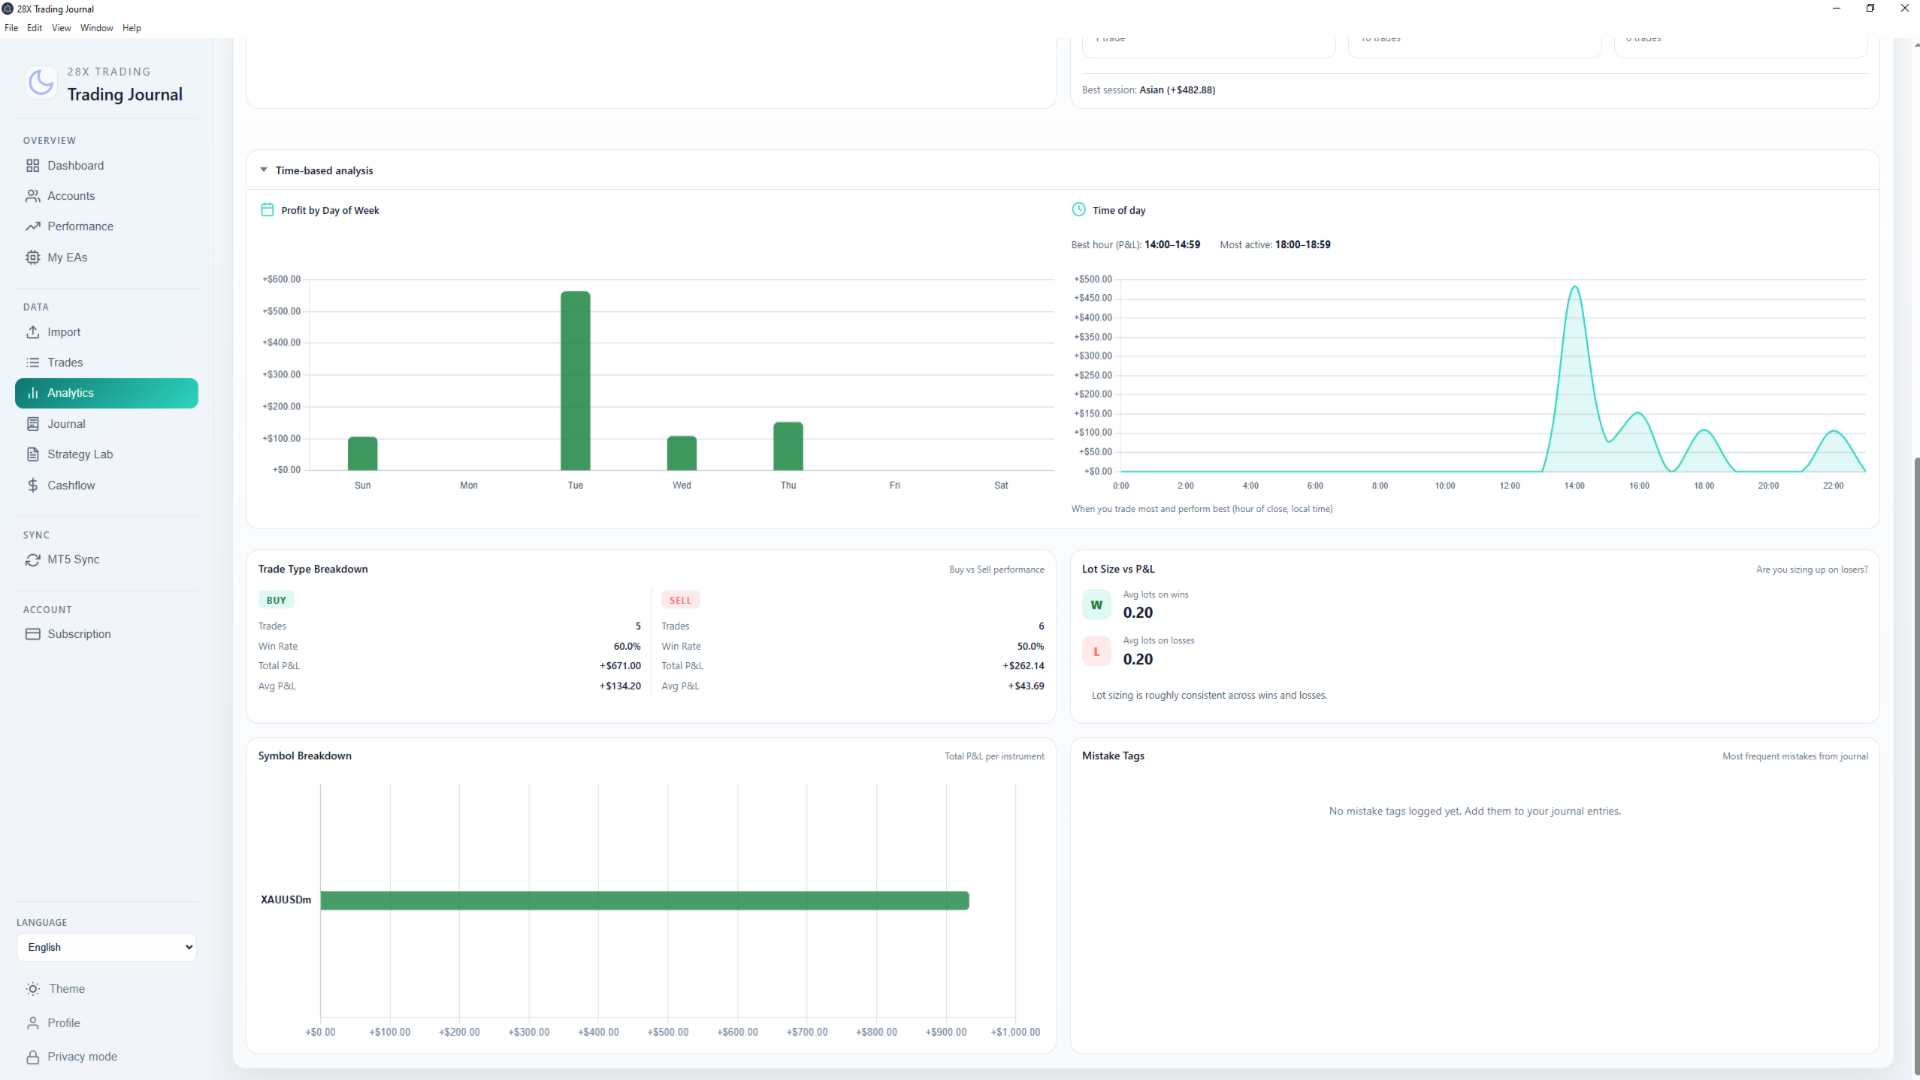Screen dimensions: 1920x1080
Task: Open the Subscription page
Action: tap(78, 634)
